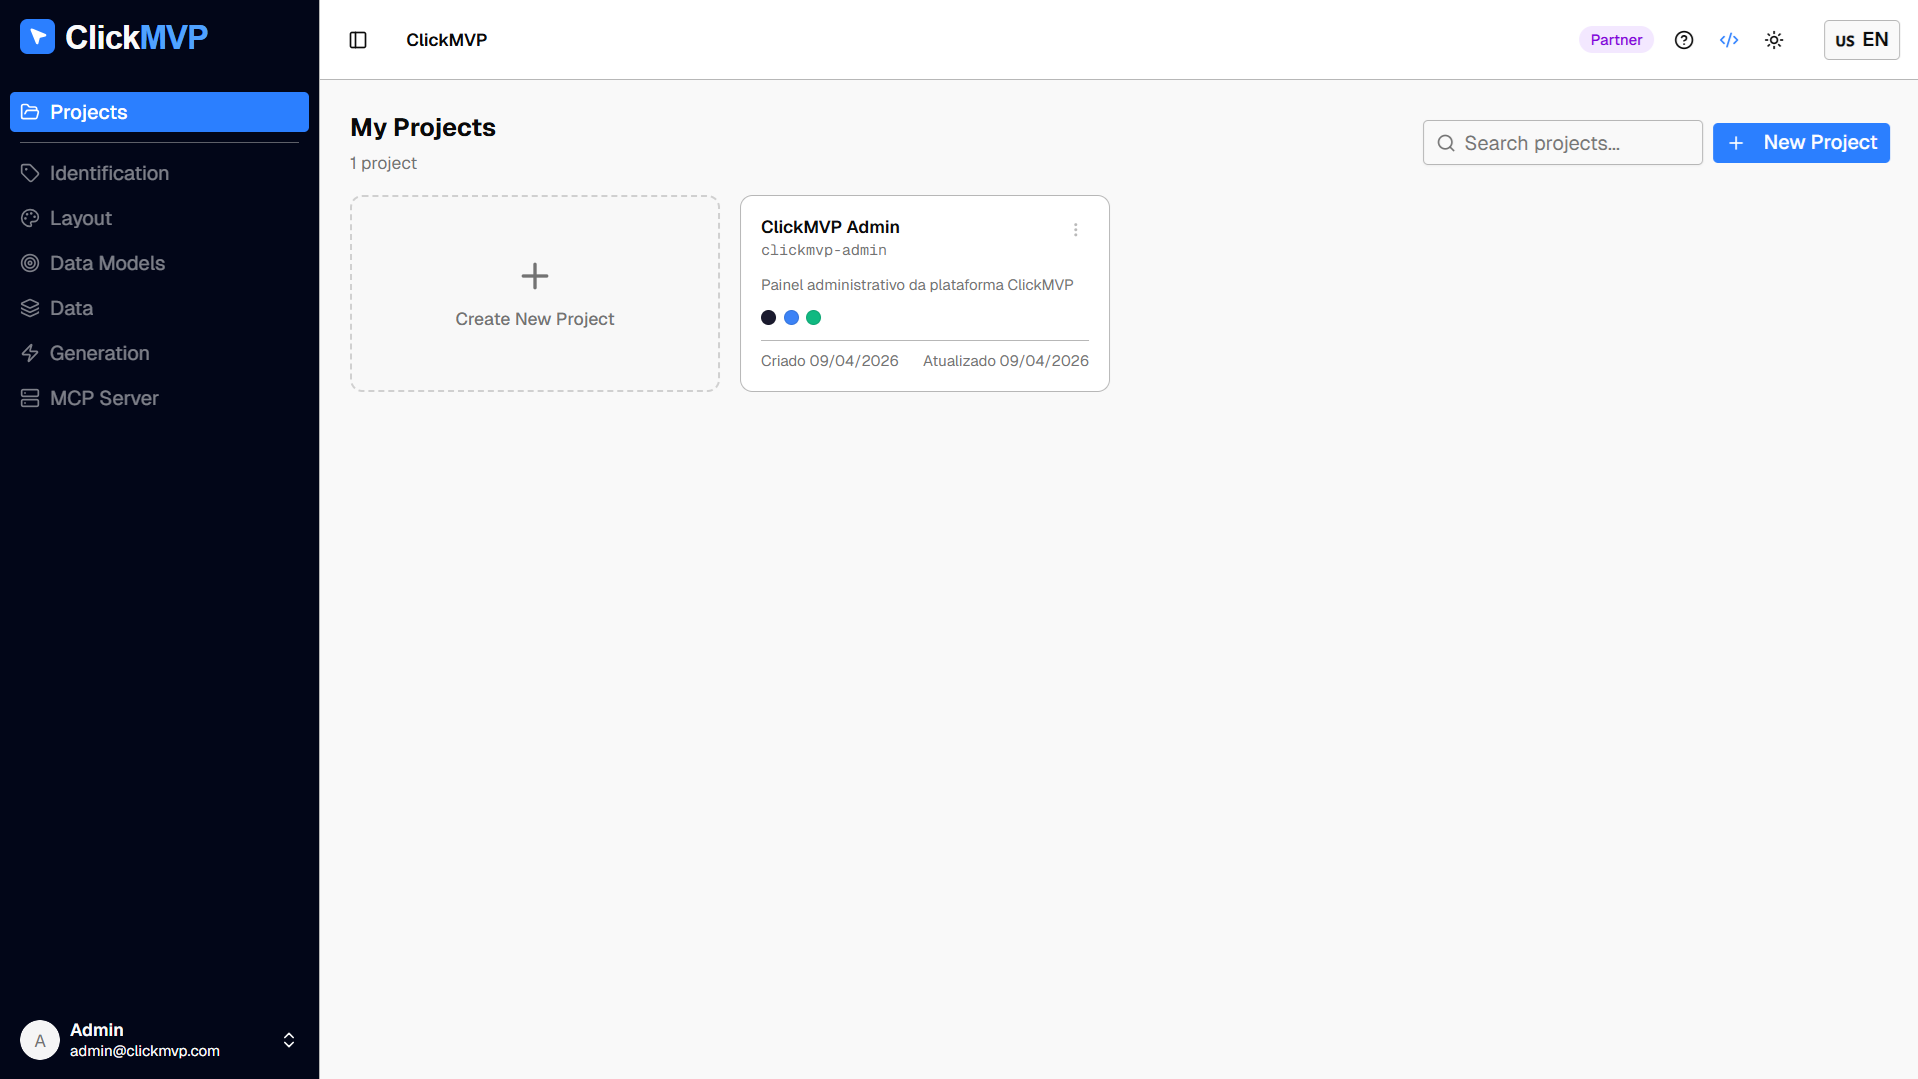Open the Data section
This screenshot has height=1079, width=1918.
[159, 308]
